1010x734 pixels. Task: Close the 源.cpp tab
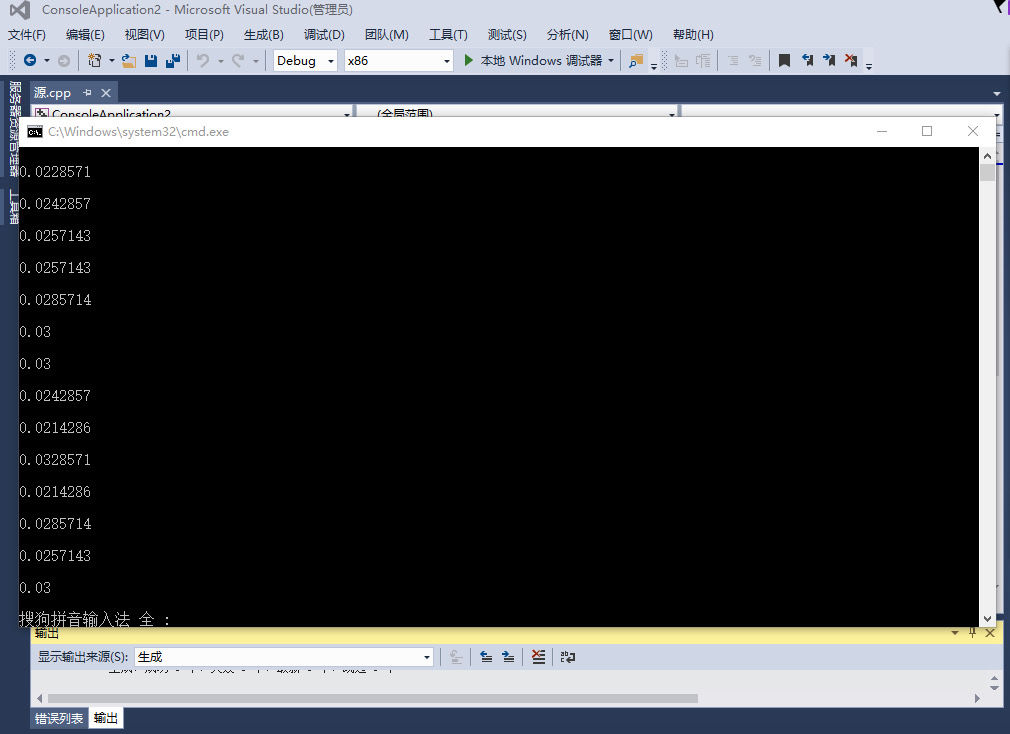[x=106, y=93]
